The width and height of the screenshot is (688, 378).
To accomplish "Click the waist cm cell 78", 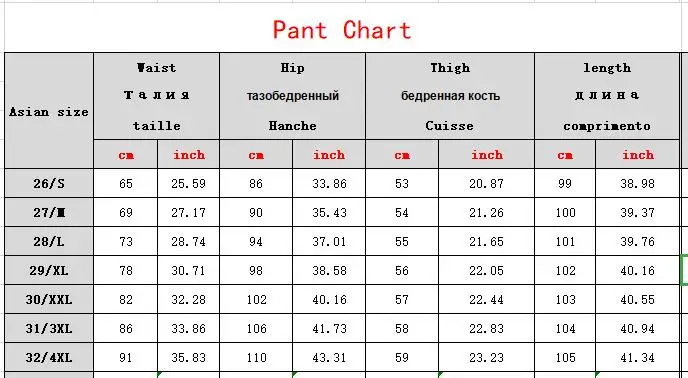I will click(x=126, y=270).
